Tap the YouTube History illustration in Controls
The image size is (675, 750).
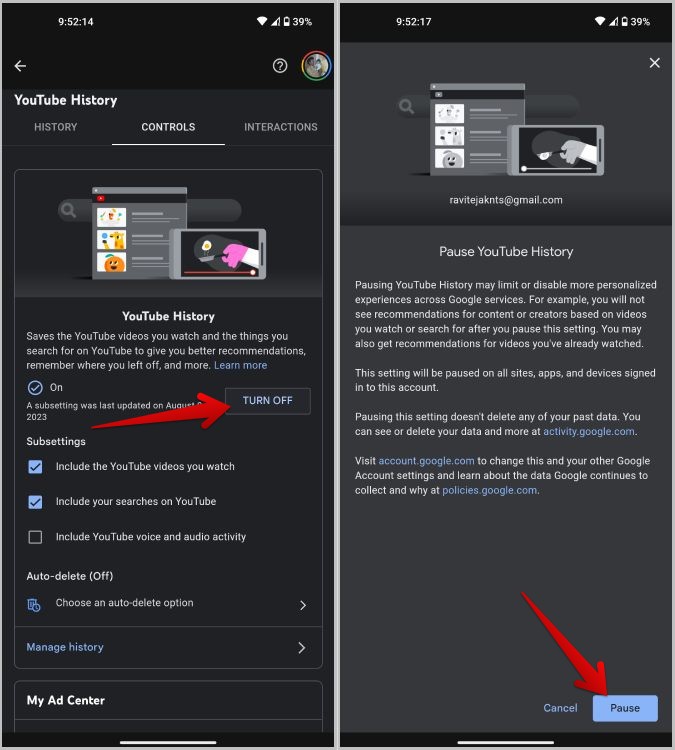pyautogui.click(x=163, y=233)
